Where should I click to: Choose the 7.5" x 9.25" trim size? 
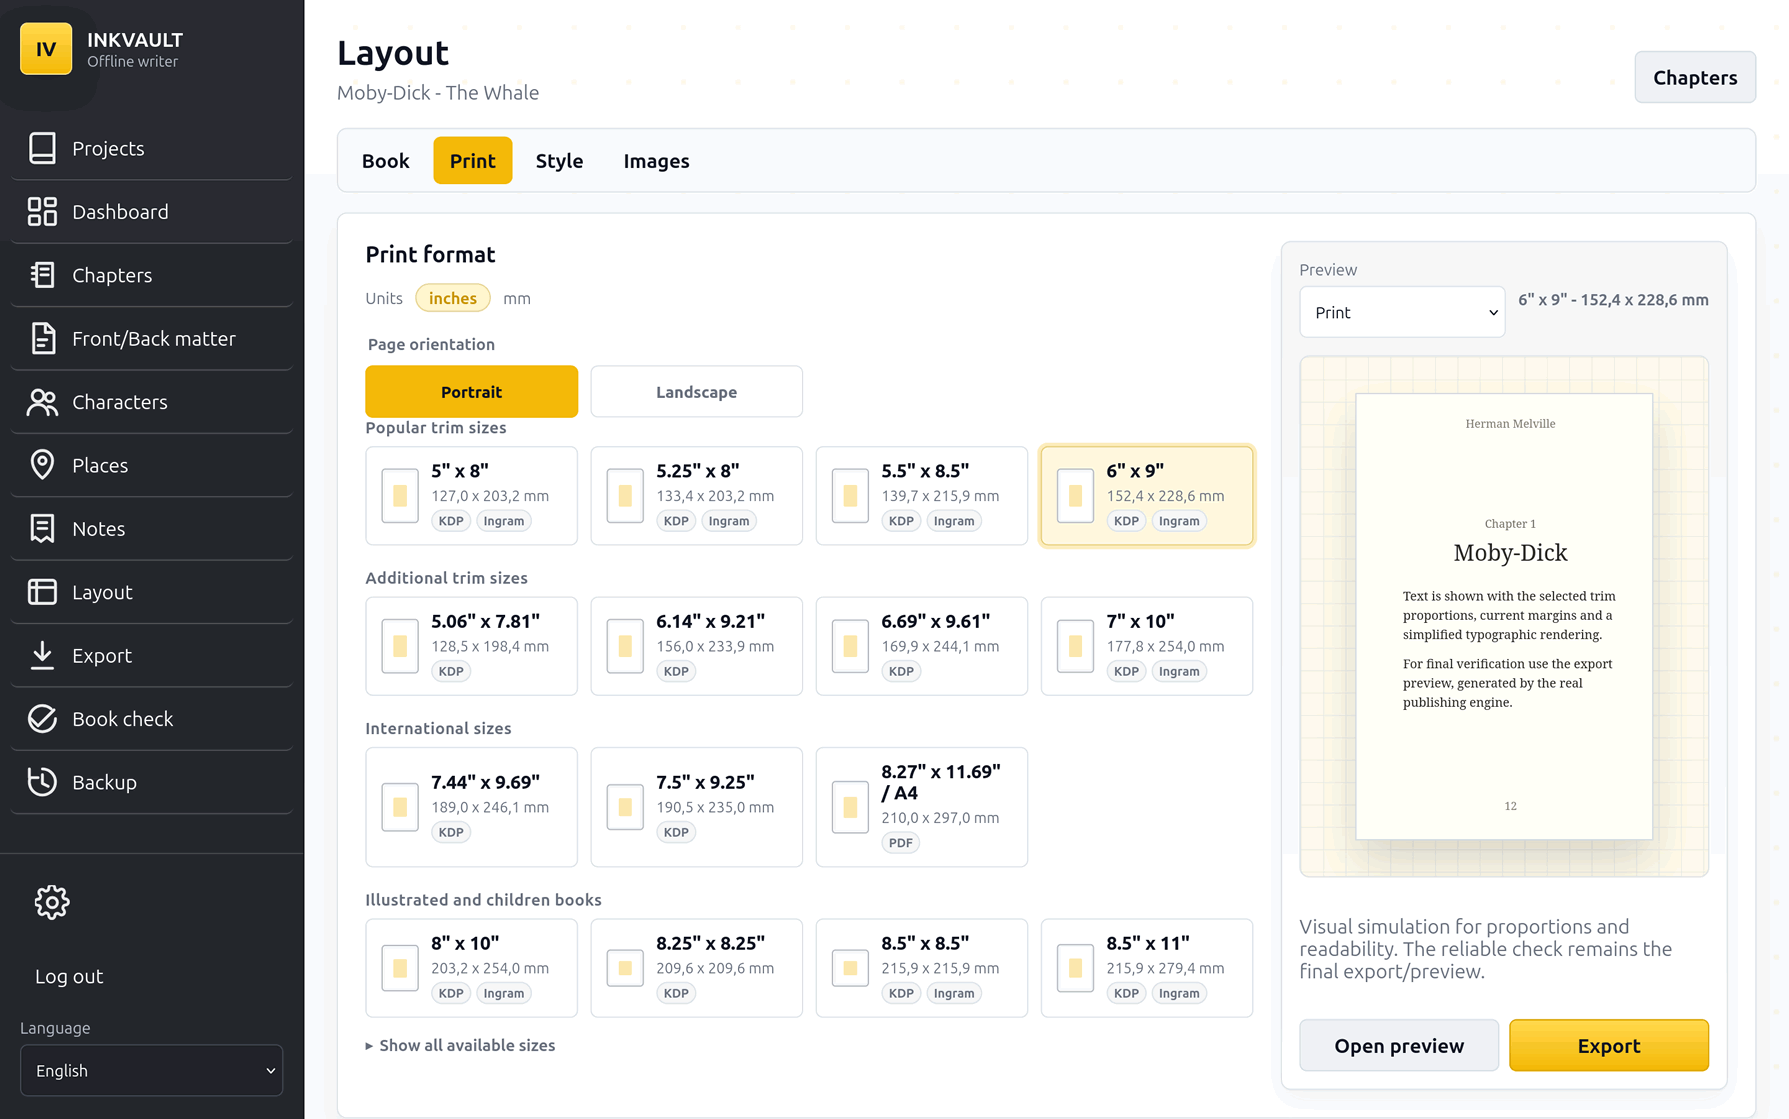tap(696, 806)
